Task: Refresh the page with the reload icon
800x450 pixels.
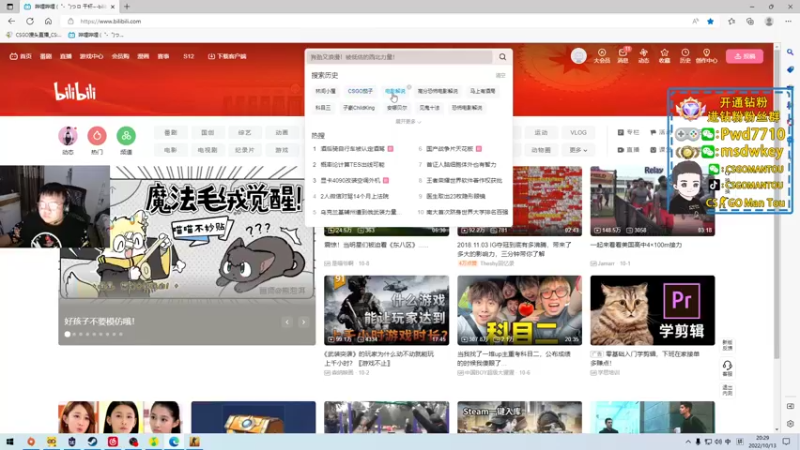Action: [x=30, y=21]
